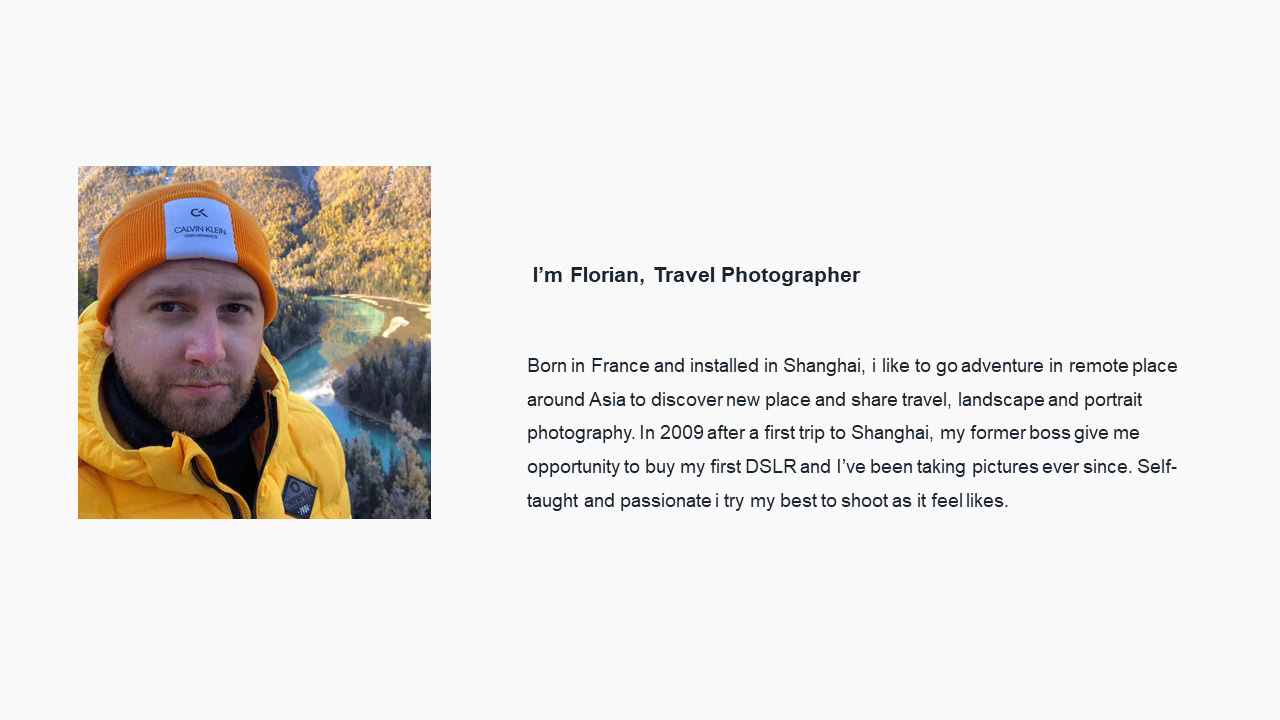Image resolution: width=1280 pixels, height=720 pixels.
Task: Click the word "Asia" in the paragraph
Action: coord(607,400)
